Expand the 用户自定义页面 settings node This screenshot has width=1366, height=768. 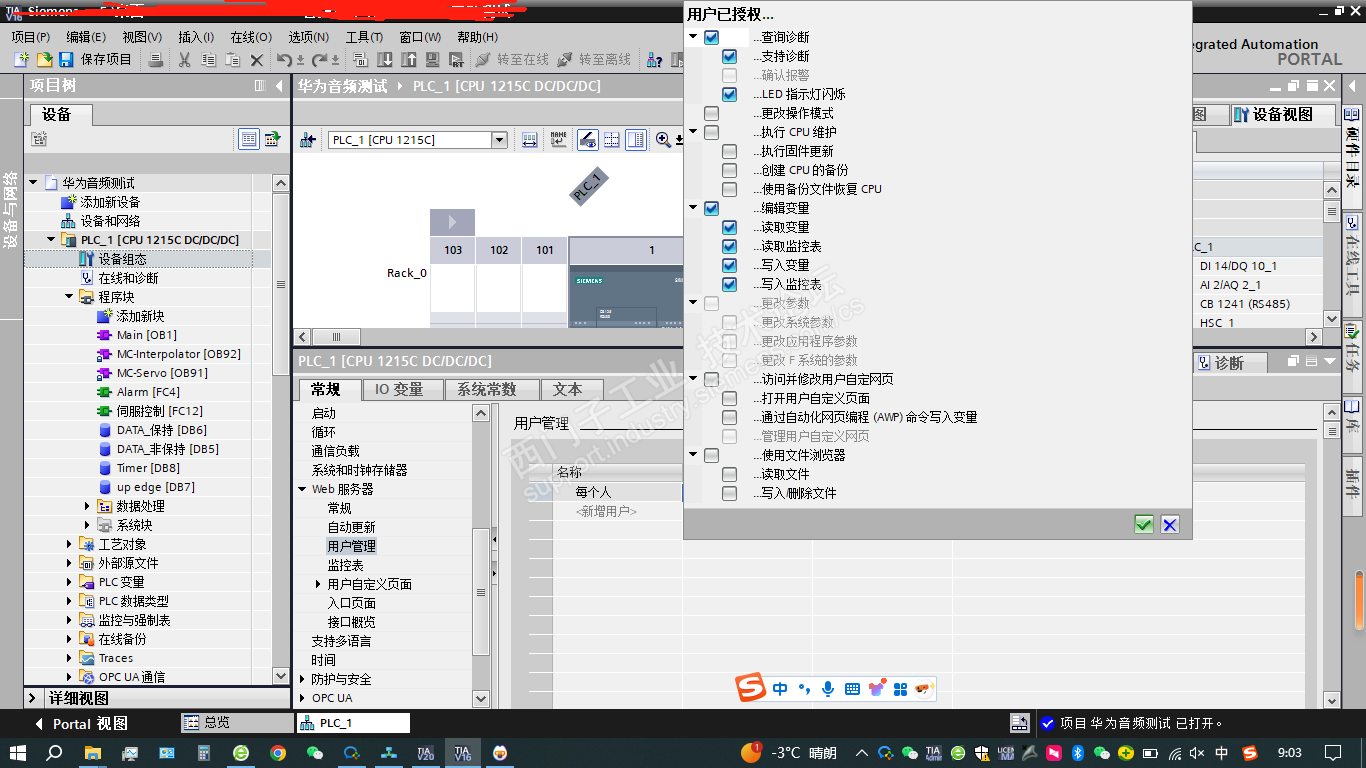point(318,584)
